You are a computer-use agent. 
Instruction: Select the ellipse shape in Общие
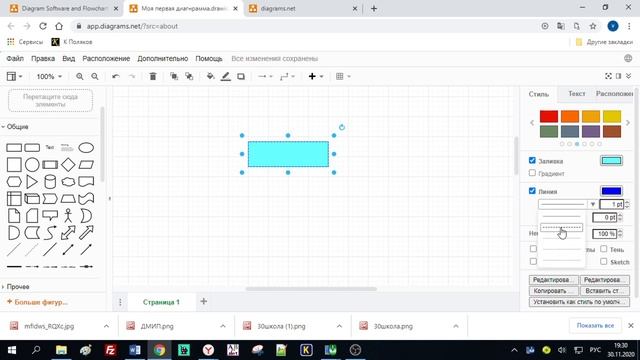coord(86,147)
